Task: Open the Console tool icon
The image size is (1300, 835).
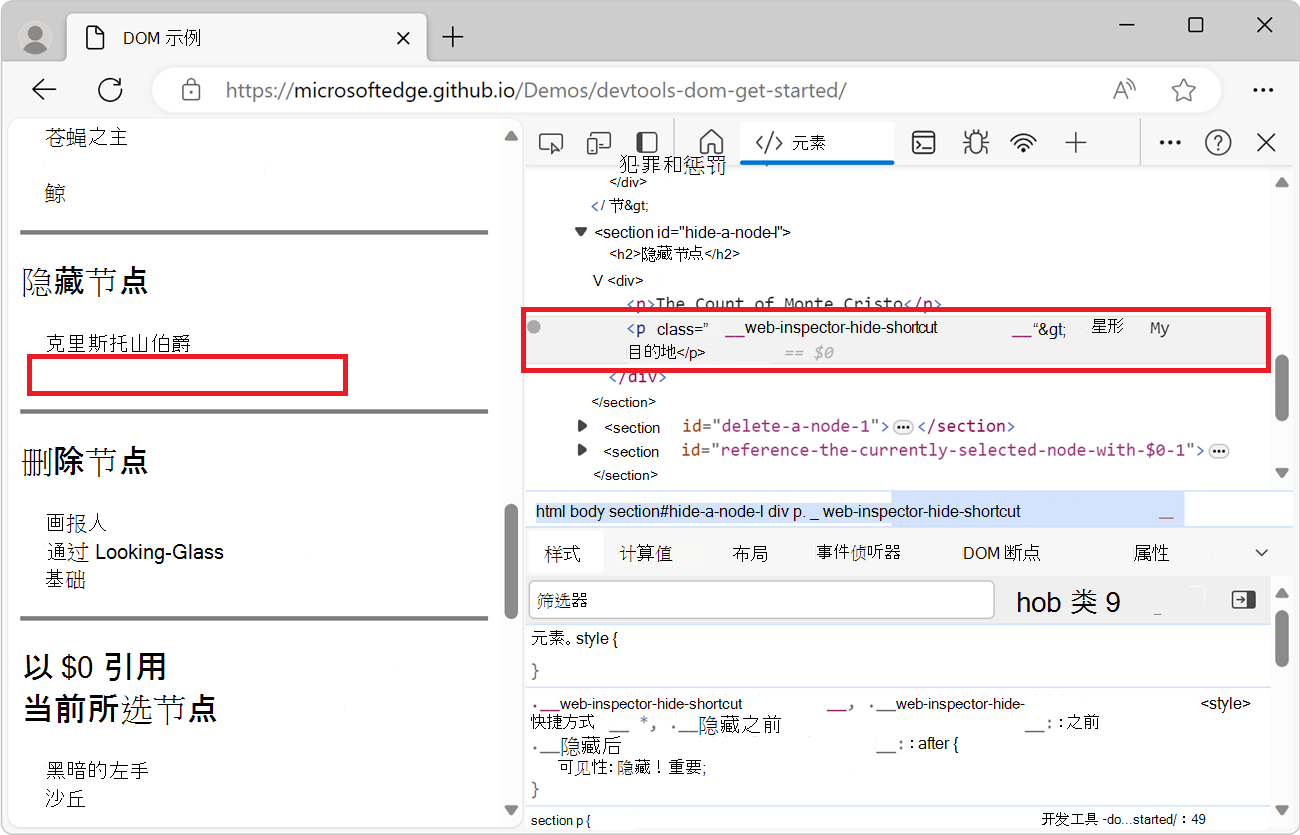Action: point(924,143)
